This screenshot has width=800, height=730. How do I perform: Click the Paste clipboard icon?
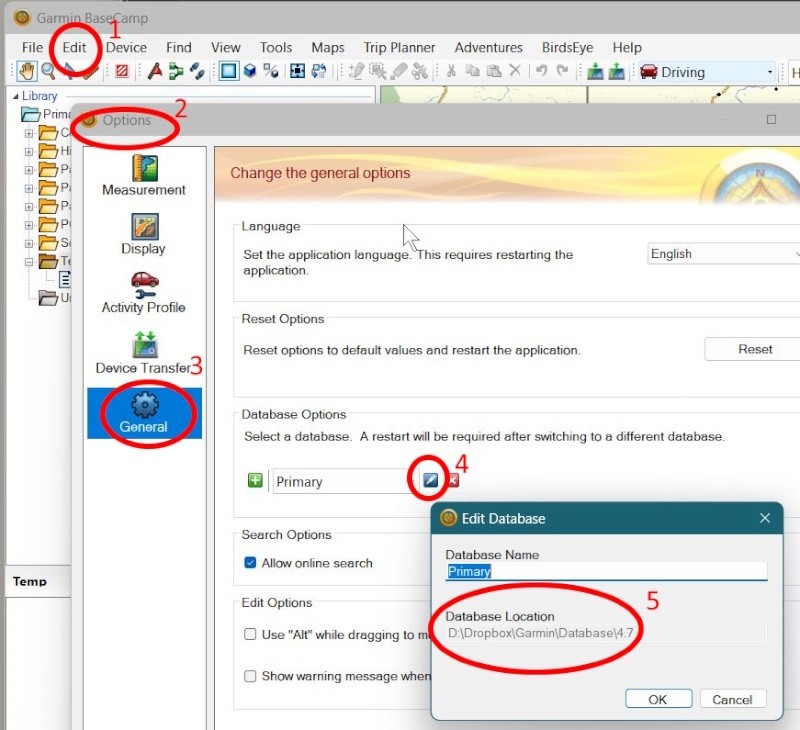pyautogui.click(x=494, y=71)
